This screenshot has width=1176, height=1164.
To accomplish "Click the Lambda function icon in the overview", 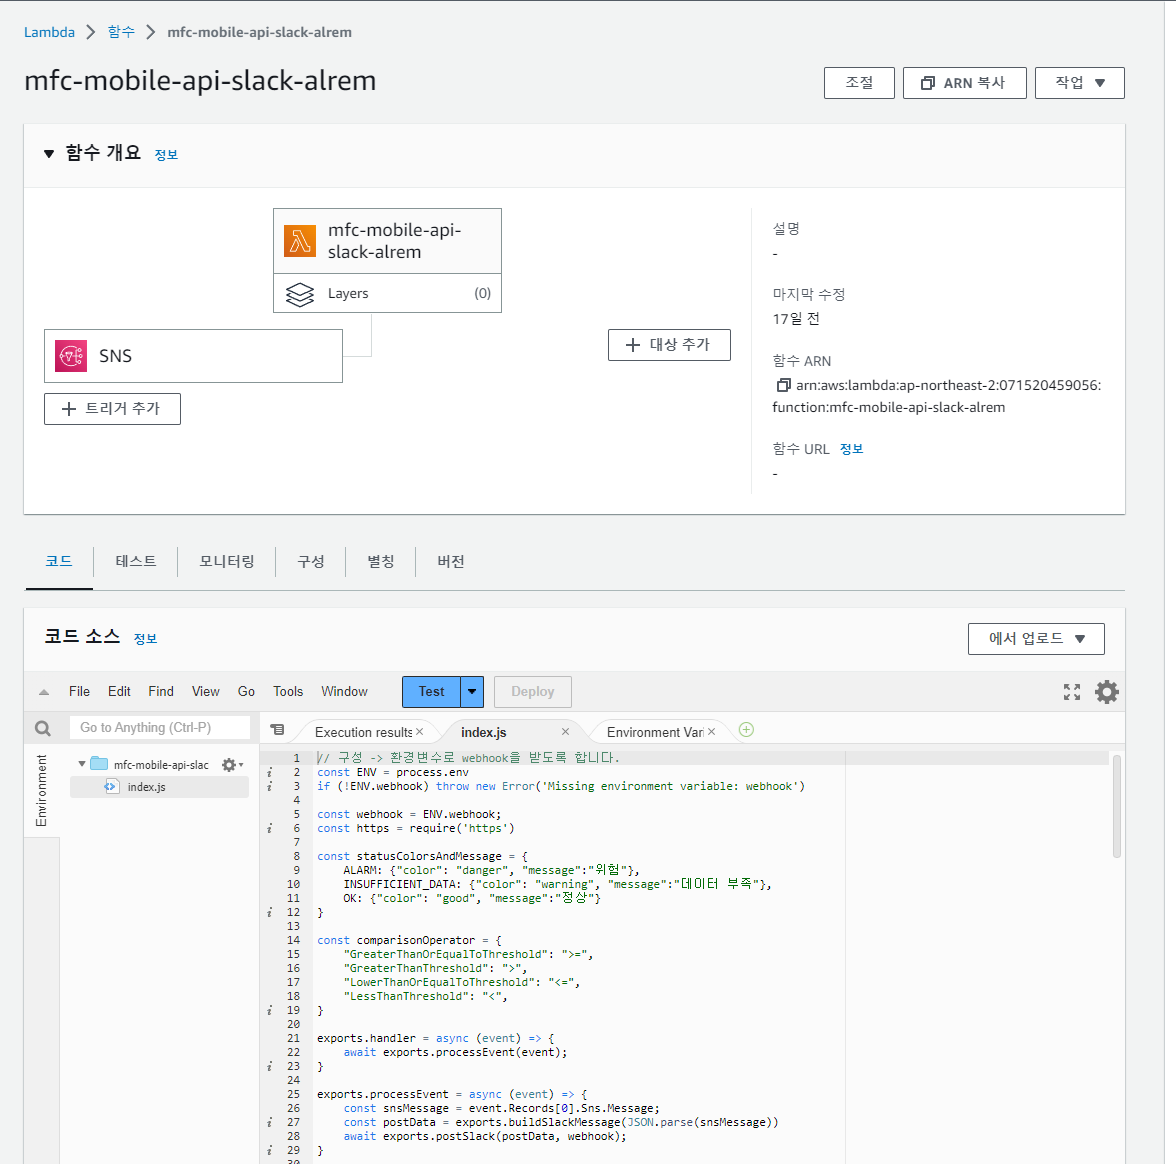I will click(300, 242).
